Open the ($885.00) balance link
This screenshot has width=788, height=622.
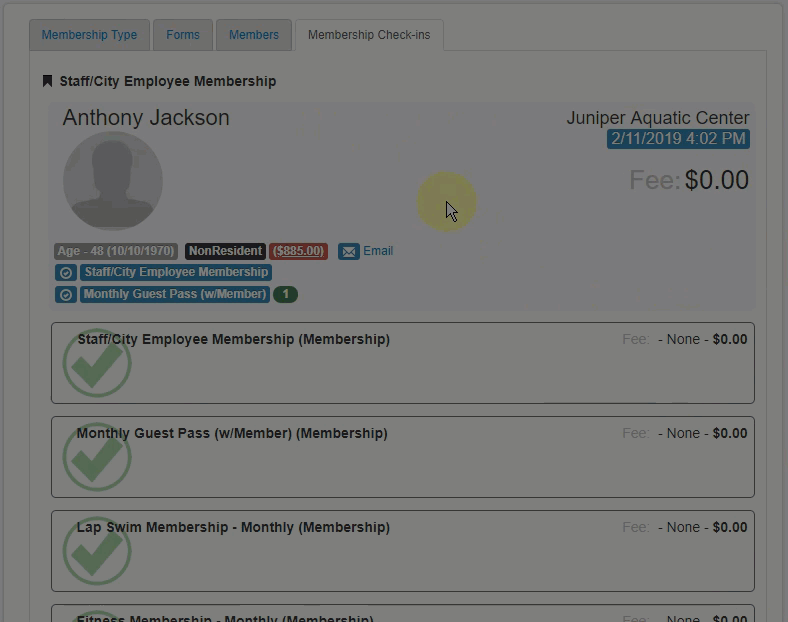pos(298,251)
